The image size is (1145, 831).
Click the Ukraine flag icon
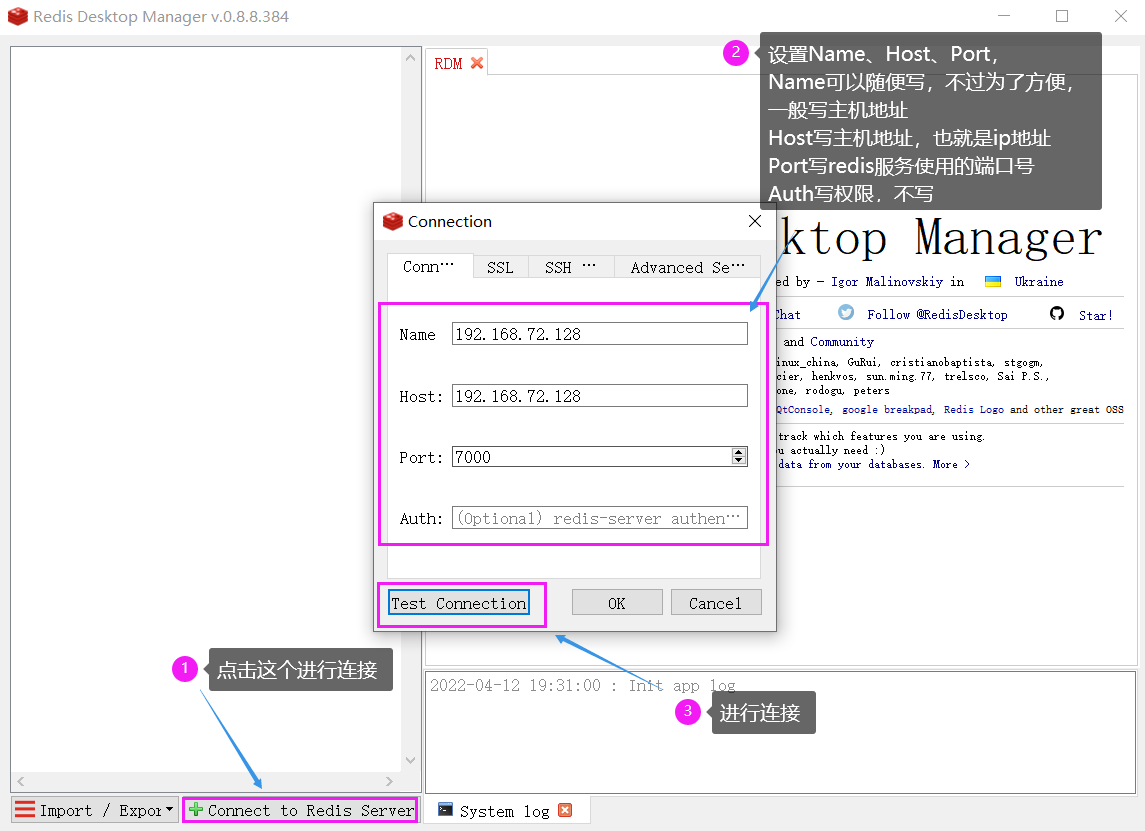(993, 281)
